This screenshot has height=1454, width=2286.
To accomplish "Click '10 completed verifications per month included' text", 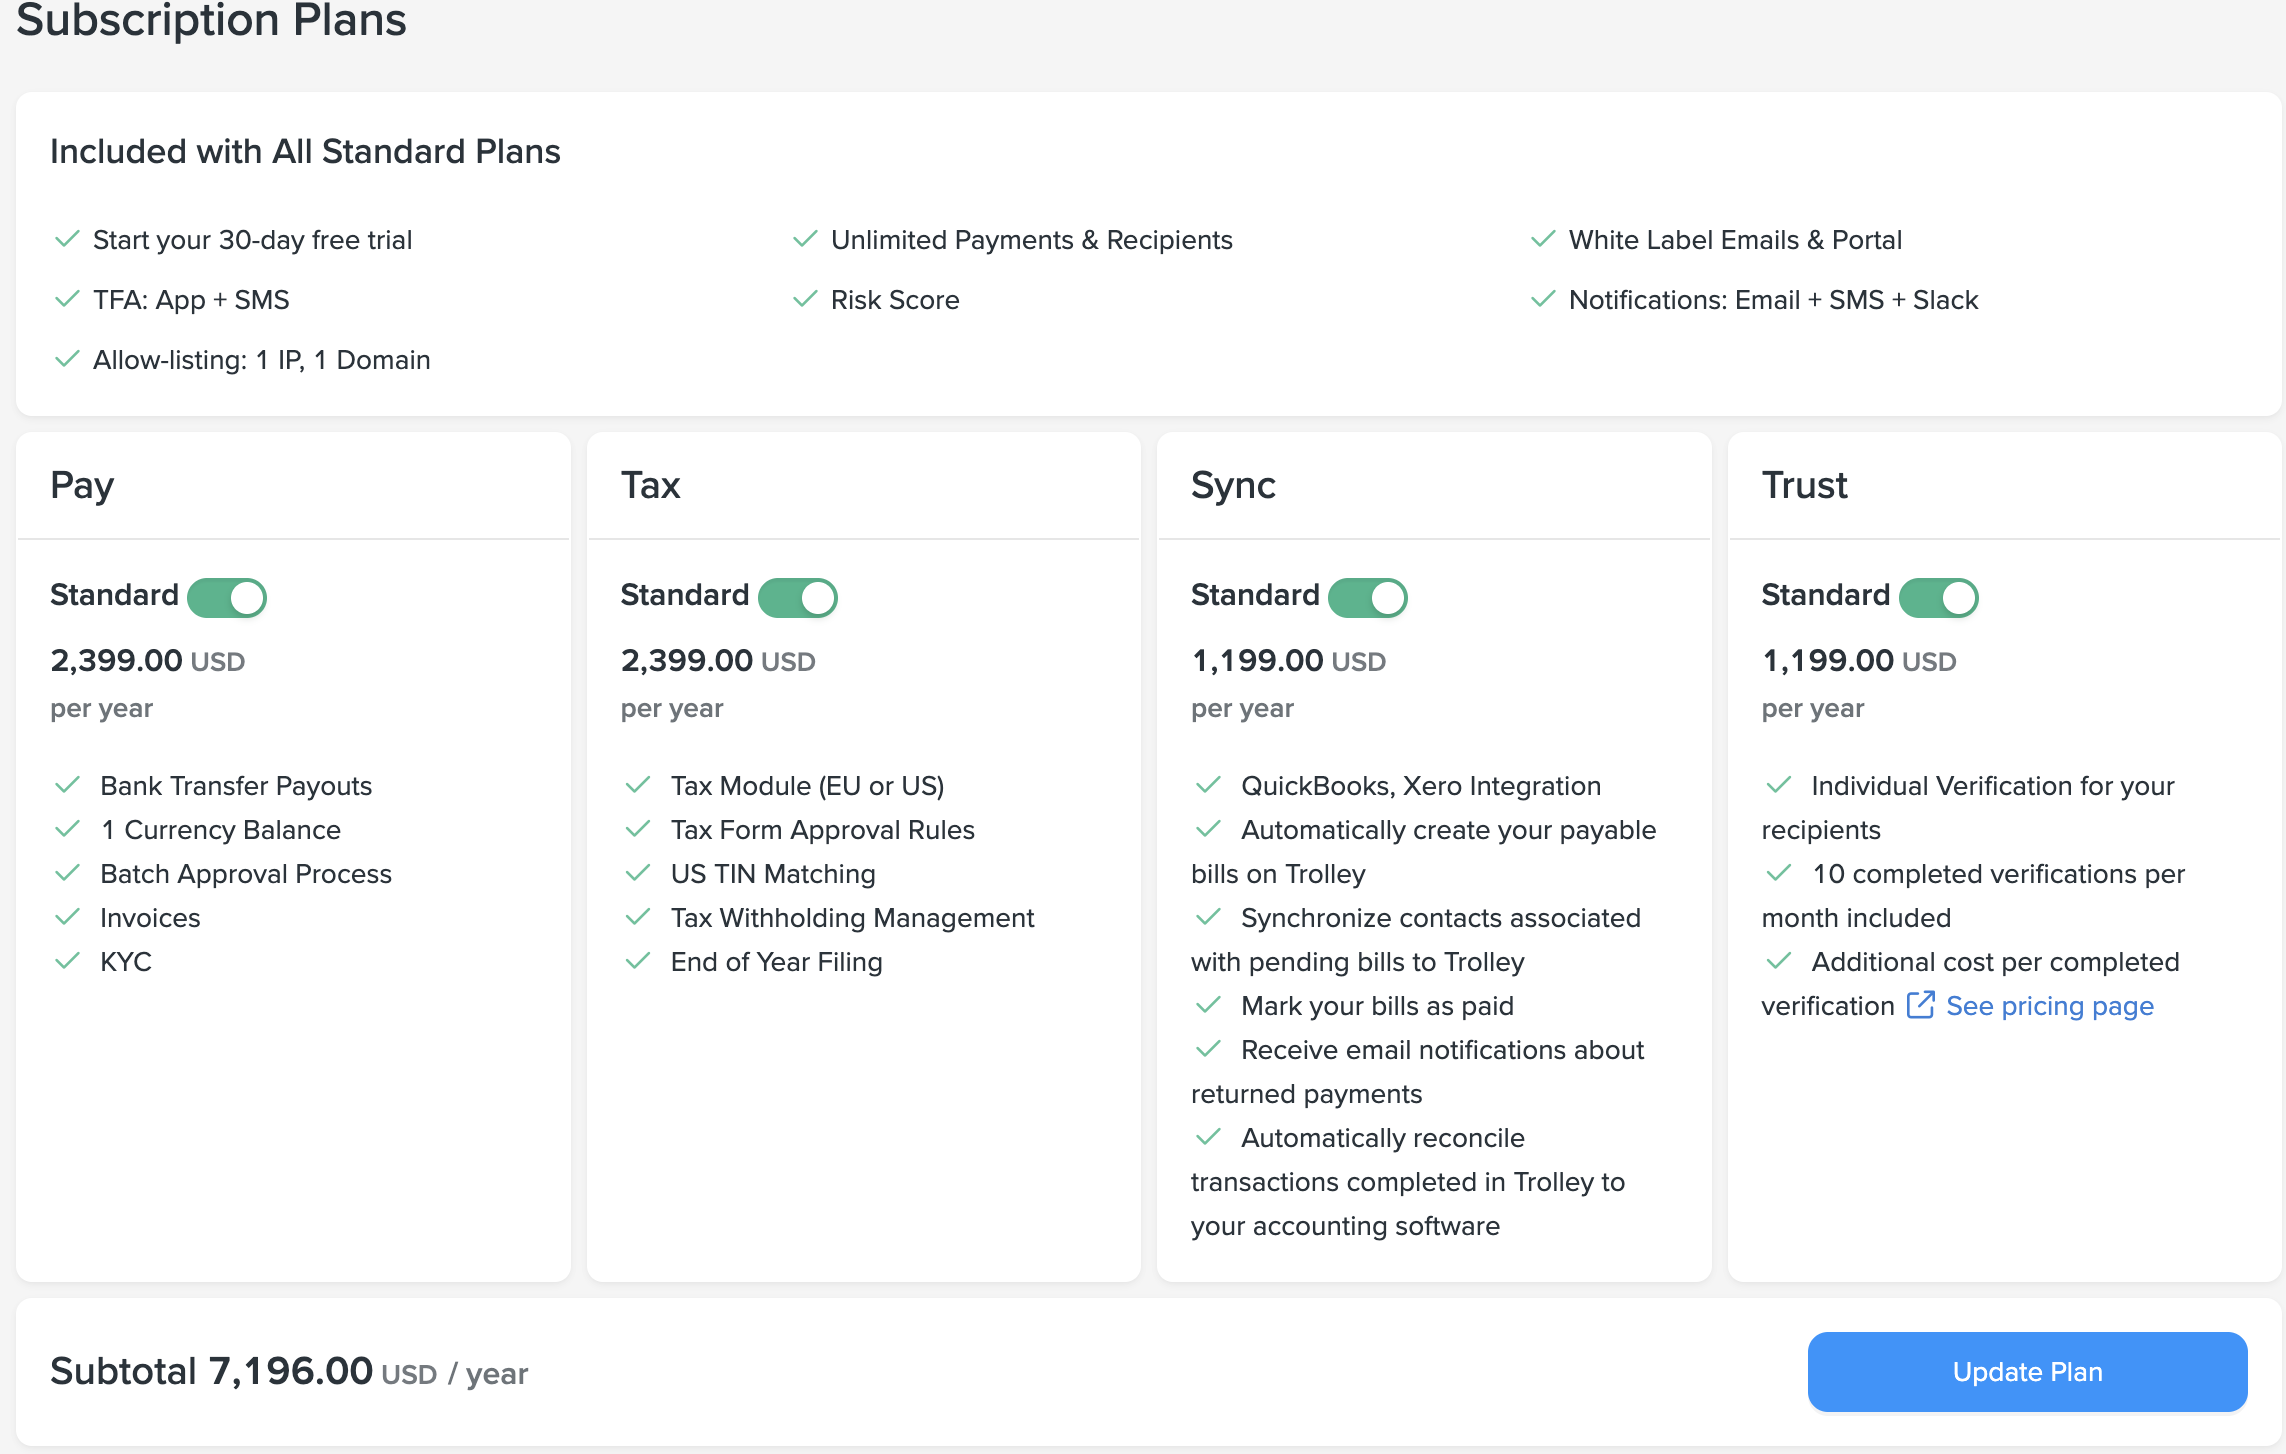I will [x=1973, y=896].
